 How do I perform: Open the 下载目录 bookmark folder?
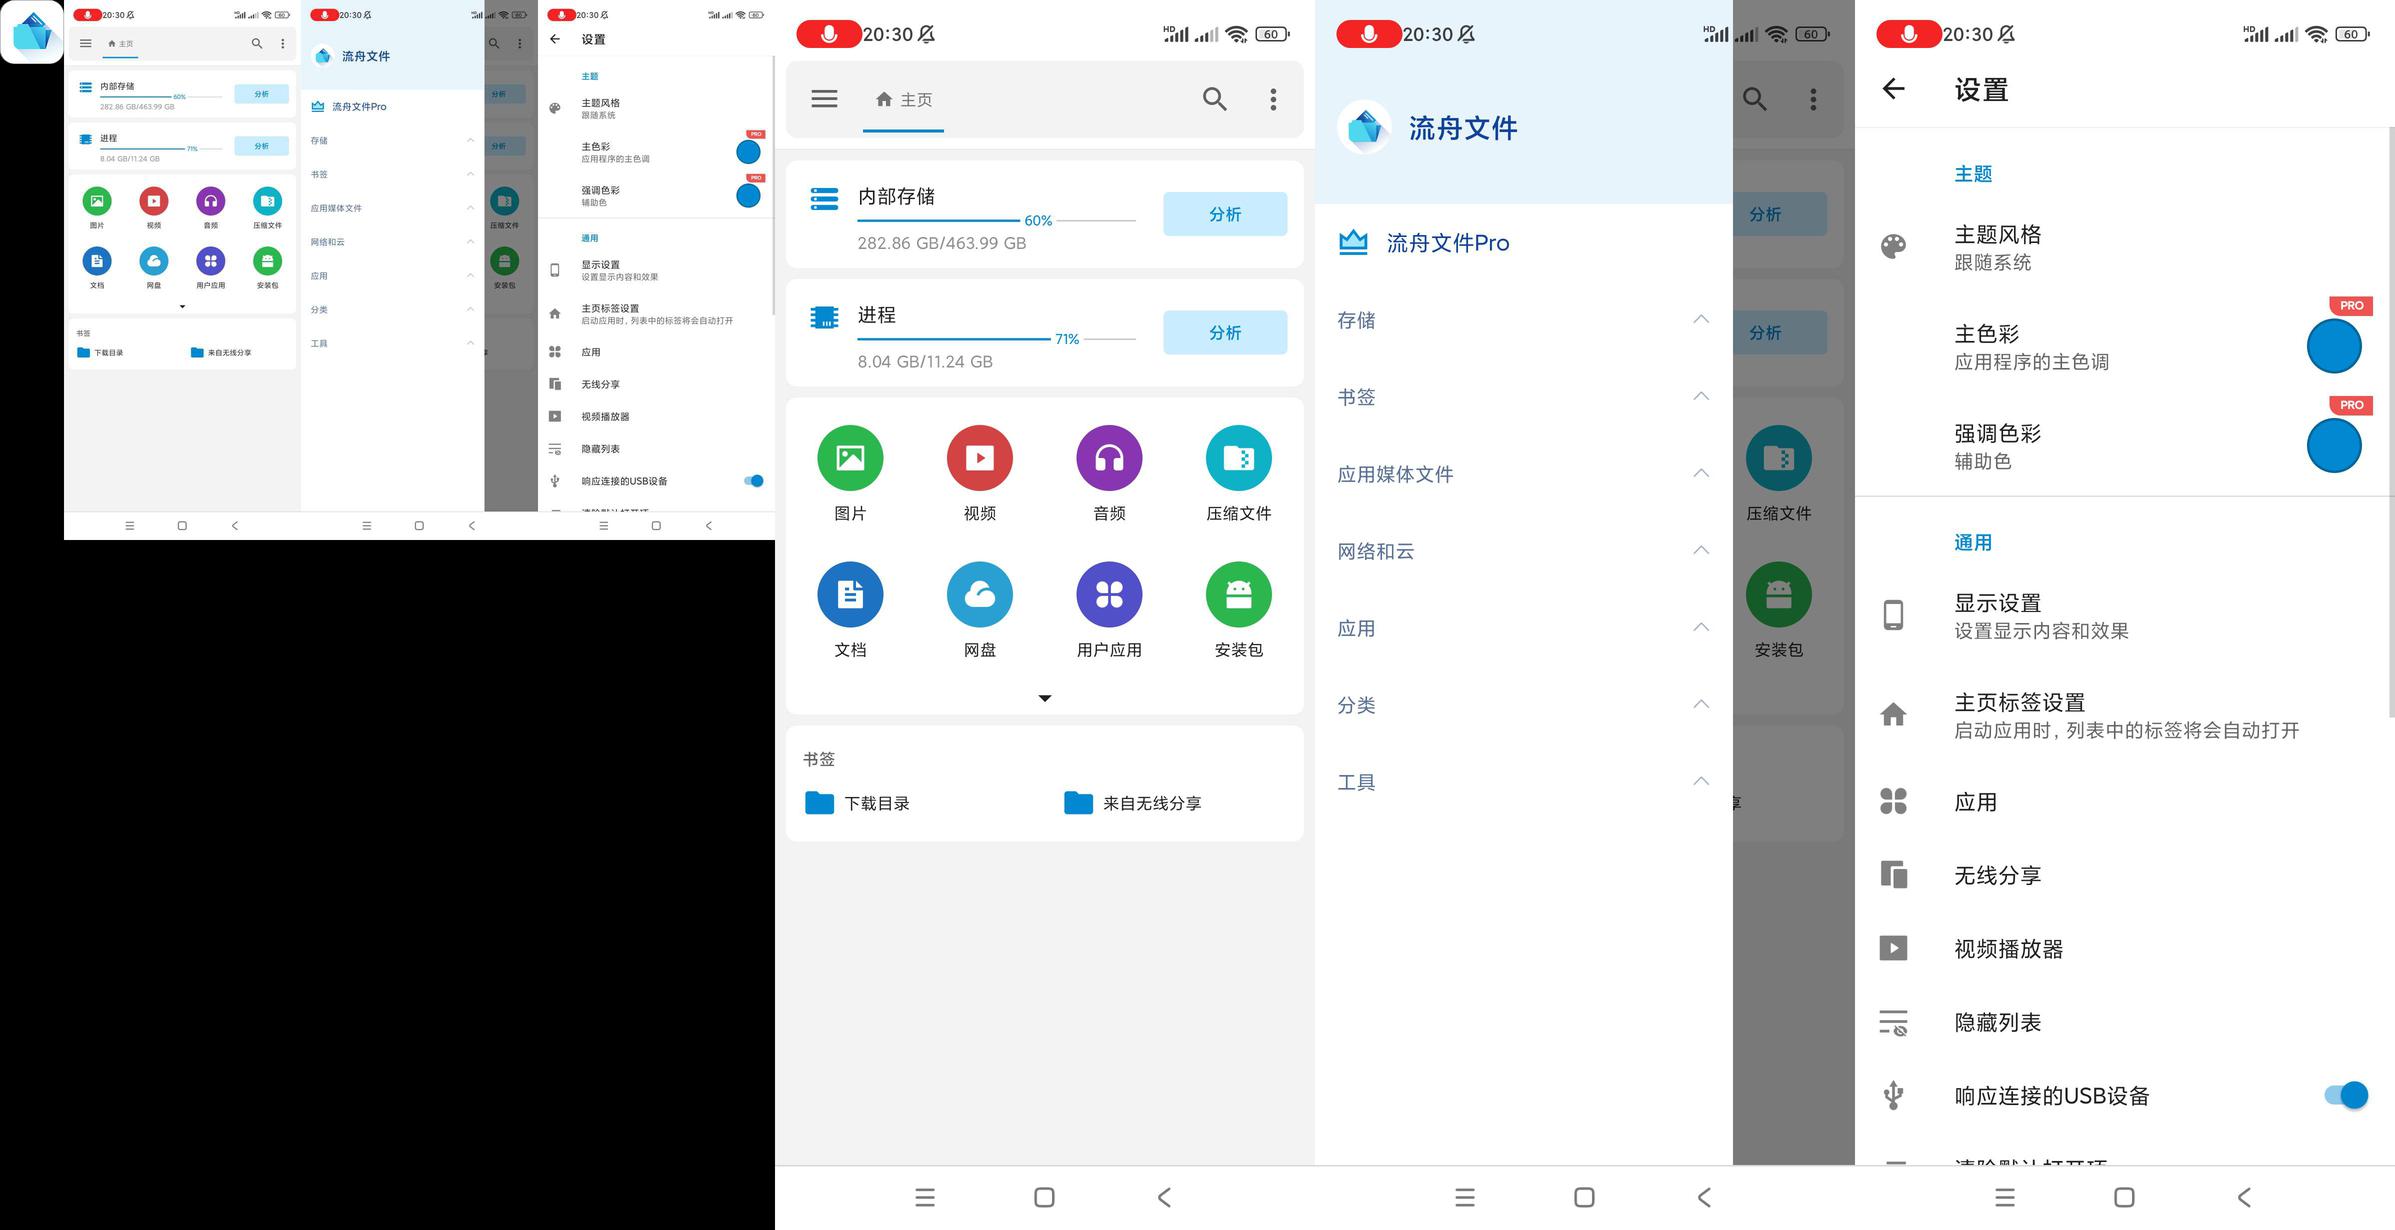coord(858,803)
